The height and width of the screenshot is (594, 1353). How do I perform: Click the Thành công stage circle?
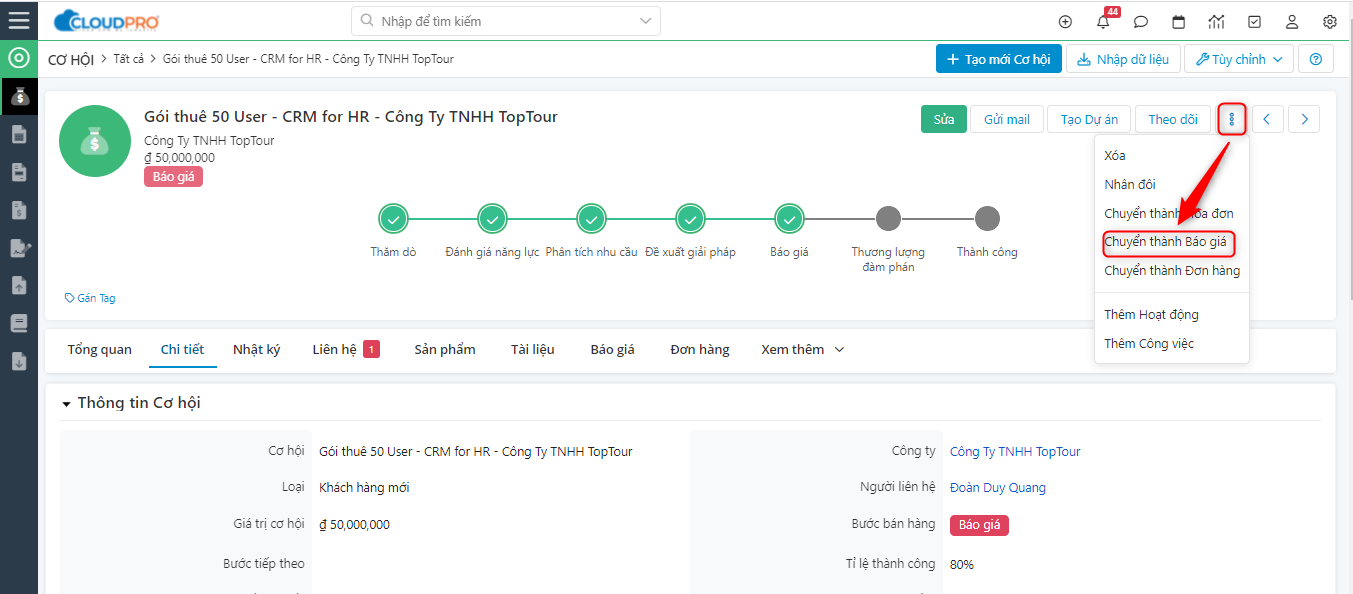point(987,218)
